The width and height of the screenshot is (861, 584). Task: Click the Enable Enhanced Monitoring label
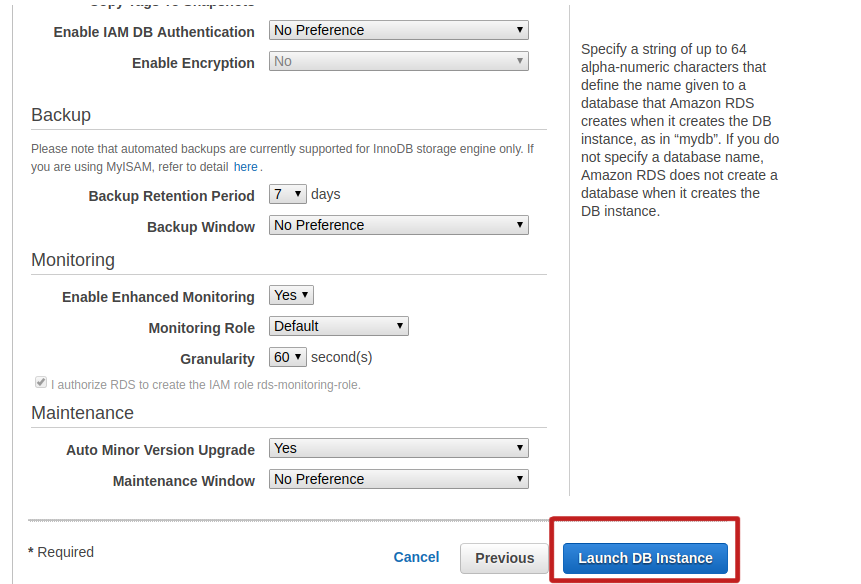point(158,297)
